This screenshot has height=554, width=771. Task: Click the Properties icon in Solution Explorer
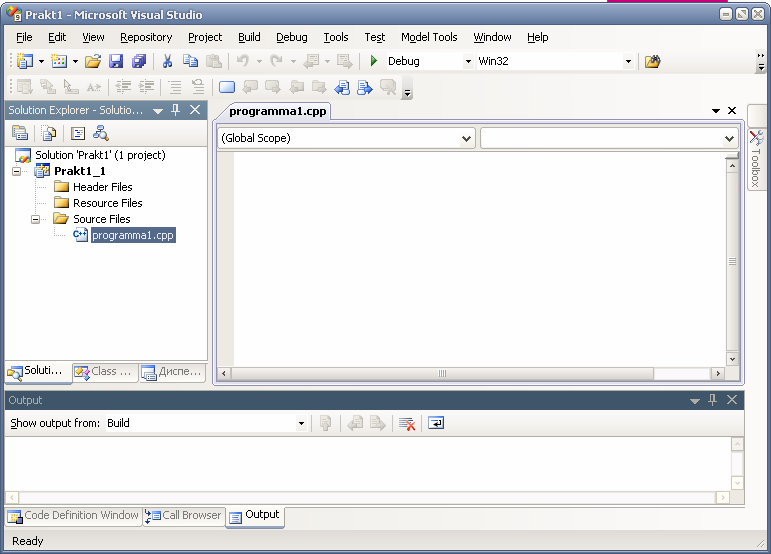coord(20,133)
